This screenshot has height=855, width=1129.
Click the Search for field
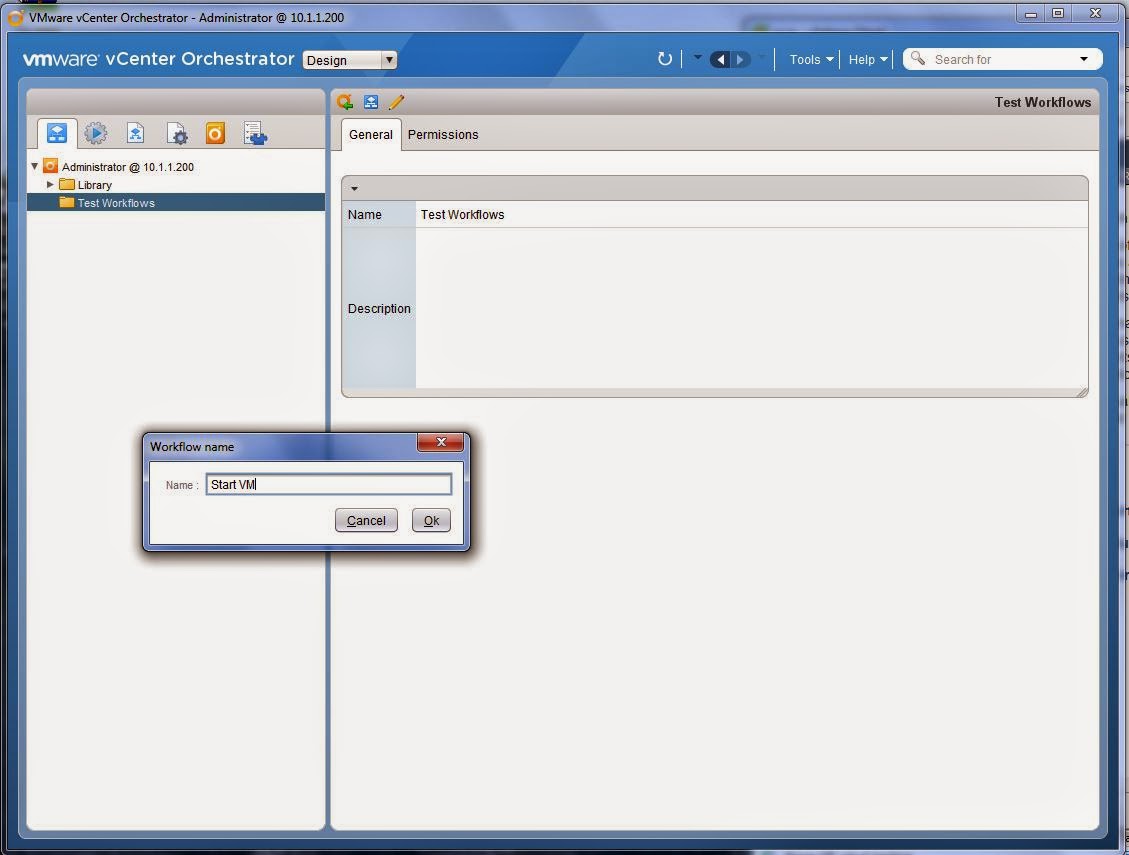point(1001,60)
